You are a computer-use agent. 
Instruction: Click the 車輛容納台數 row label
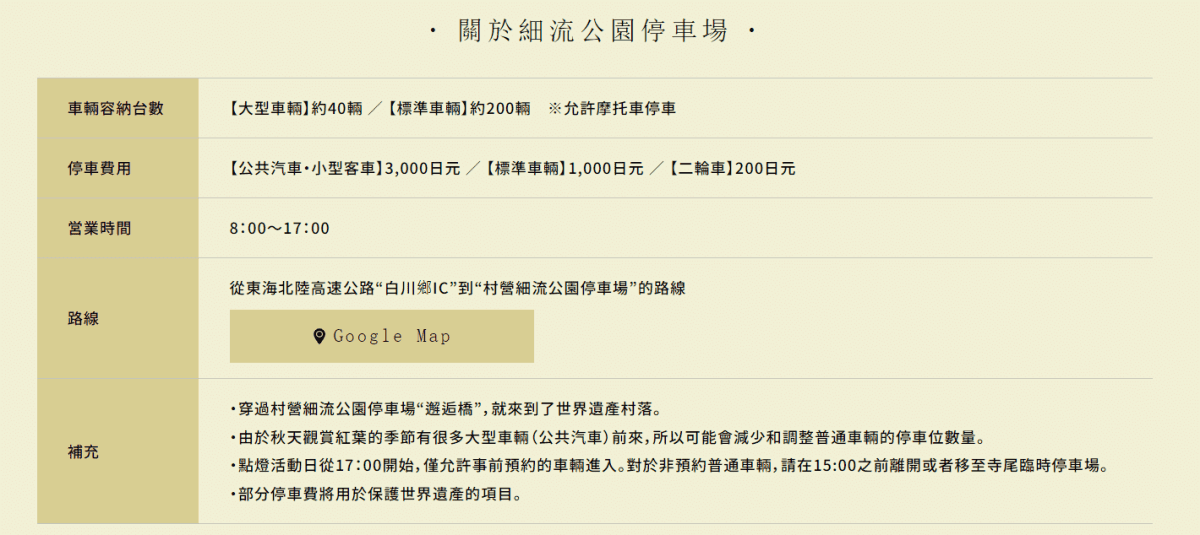click(x=115, y=108)
